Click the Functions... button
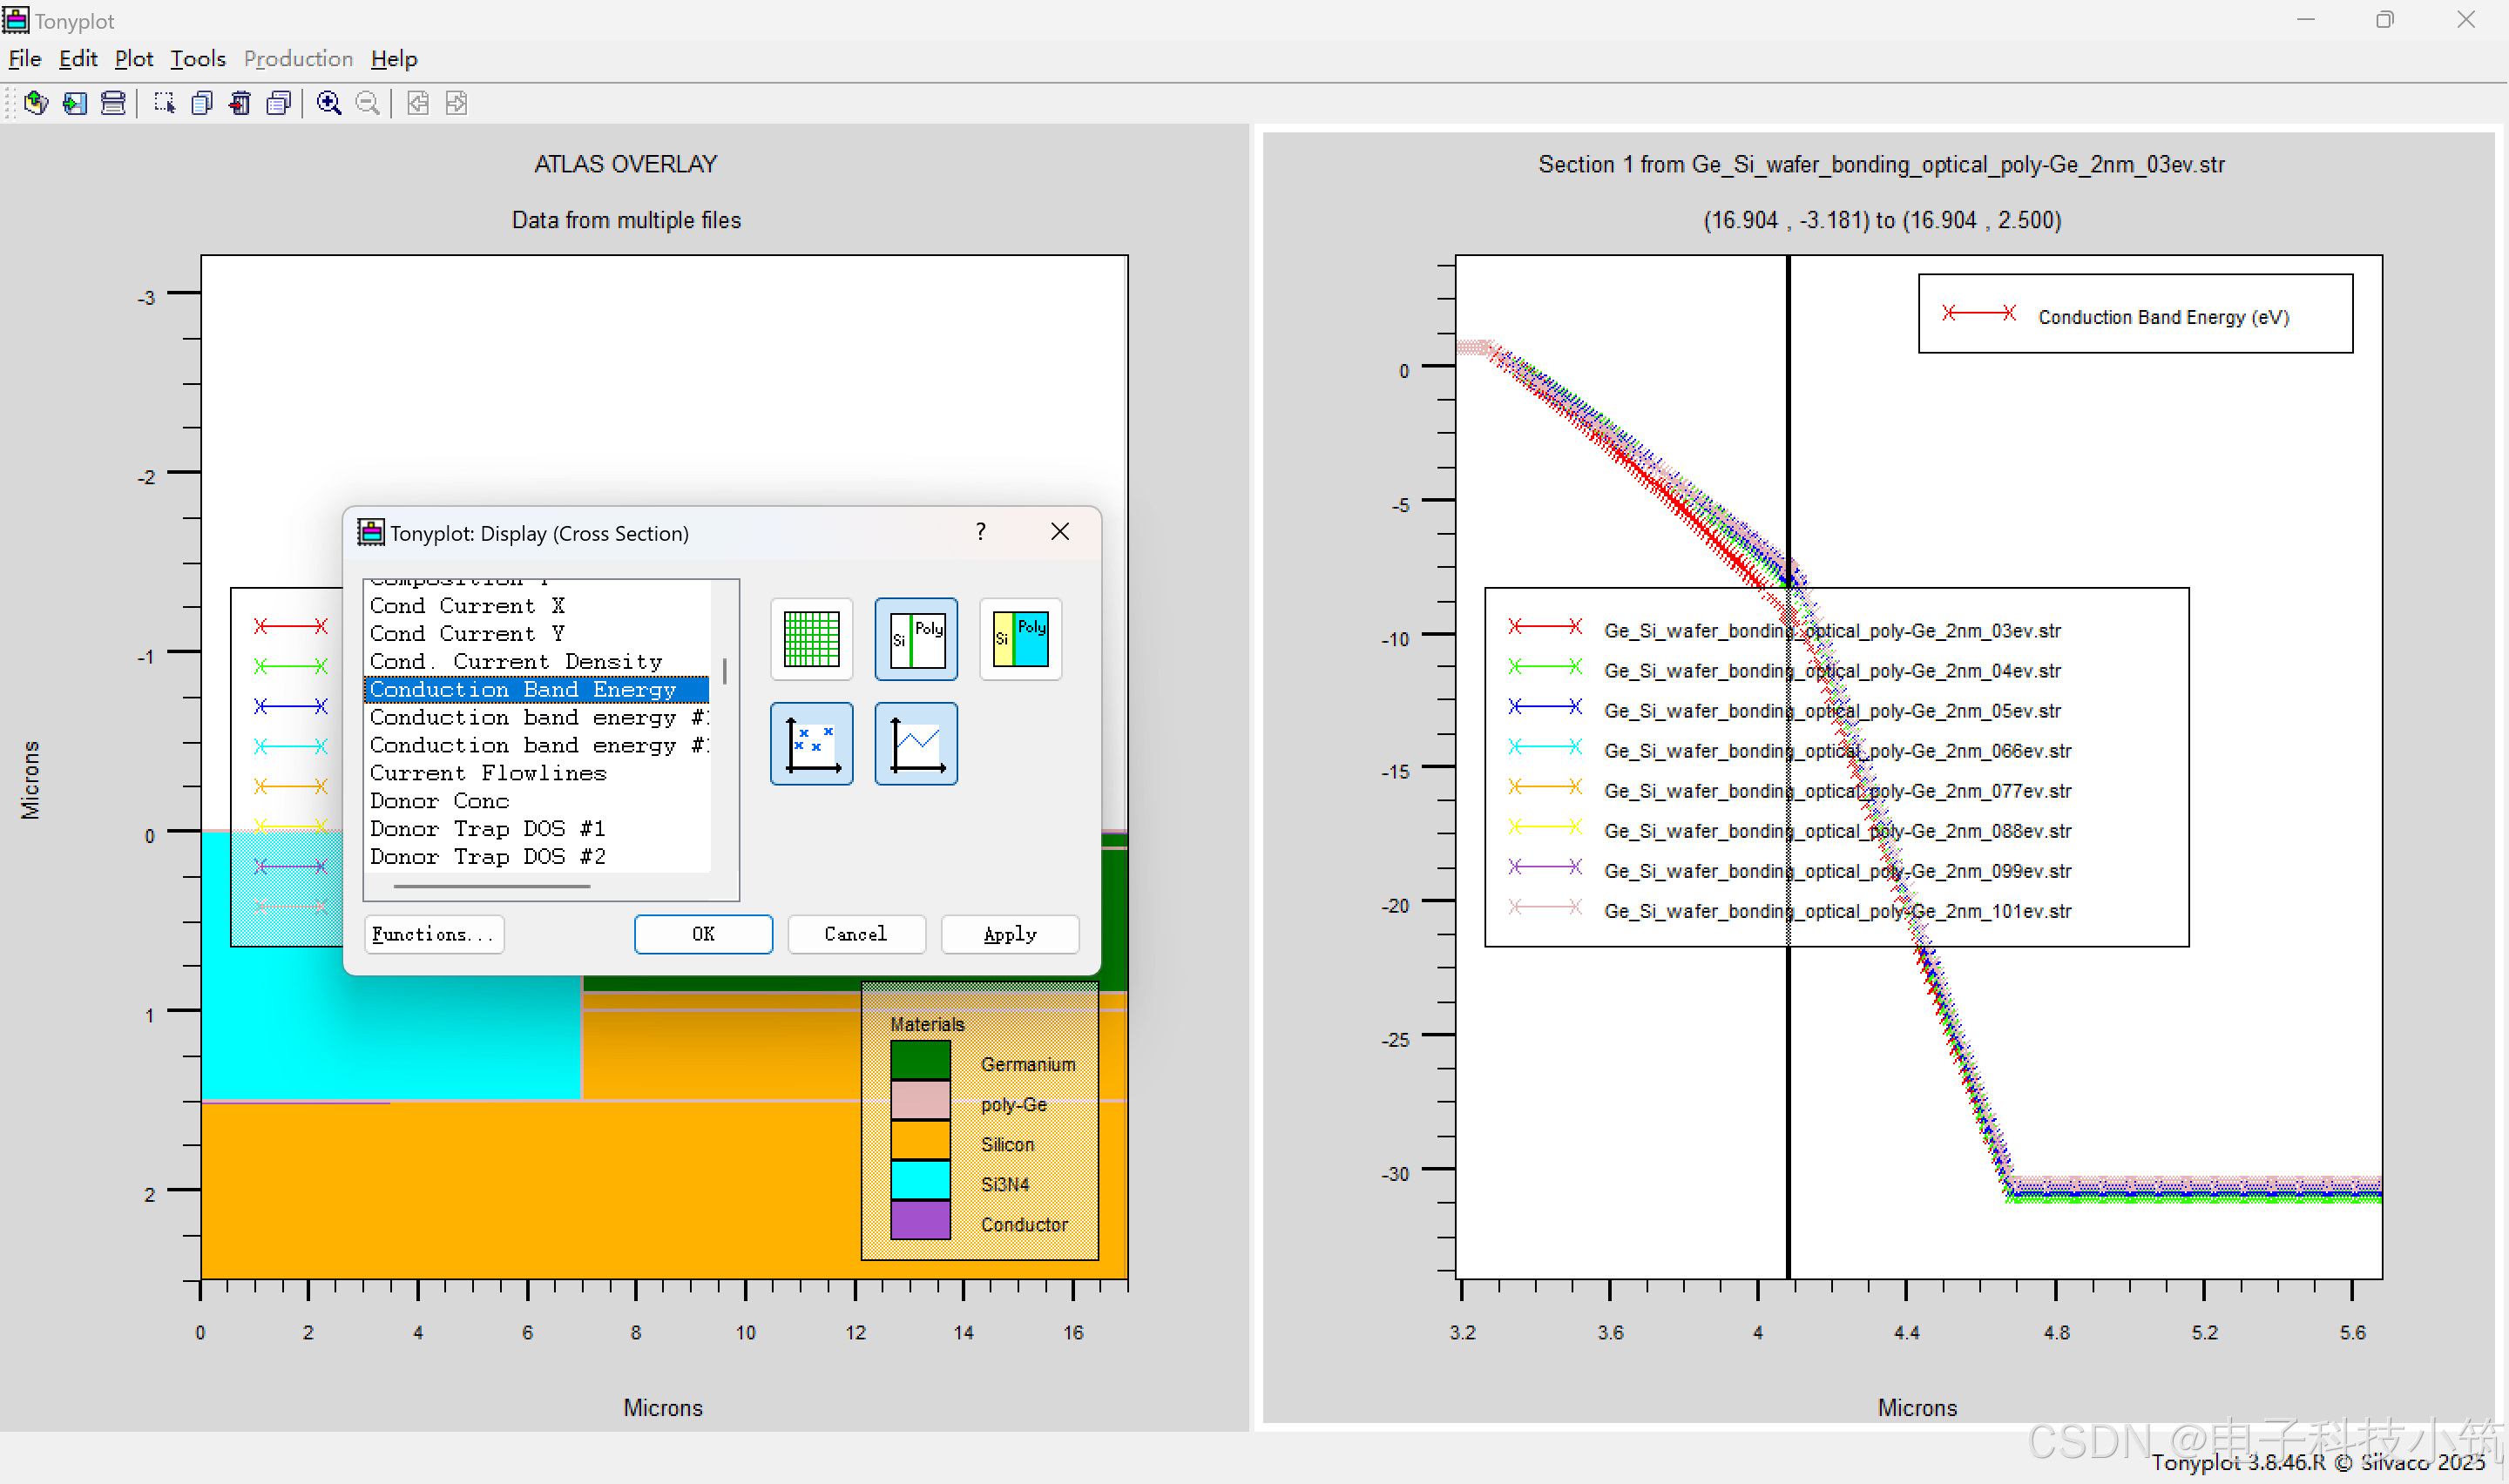The image size is (2509, 1484). pyautogui.click(x=433, y=934)
